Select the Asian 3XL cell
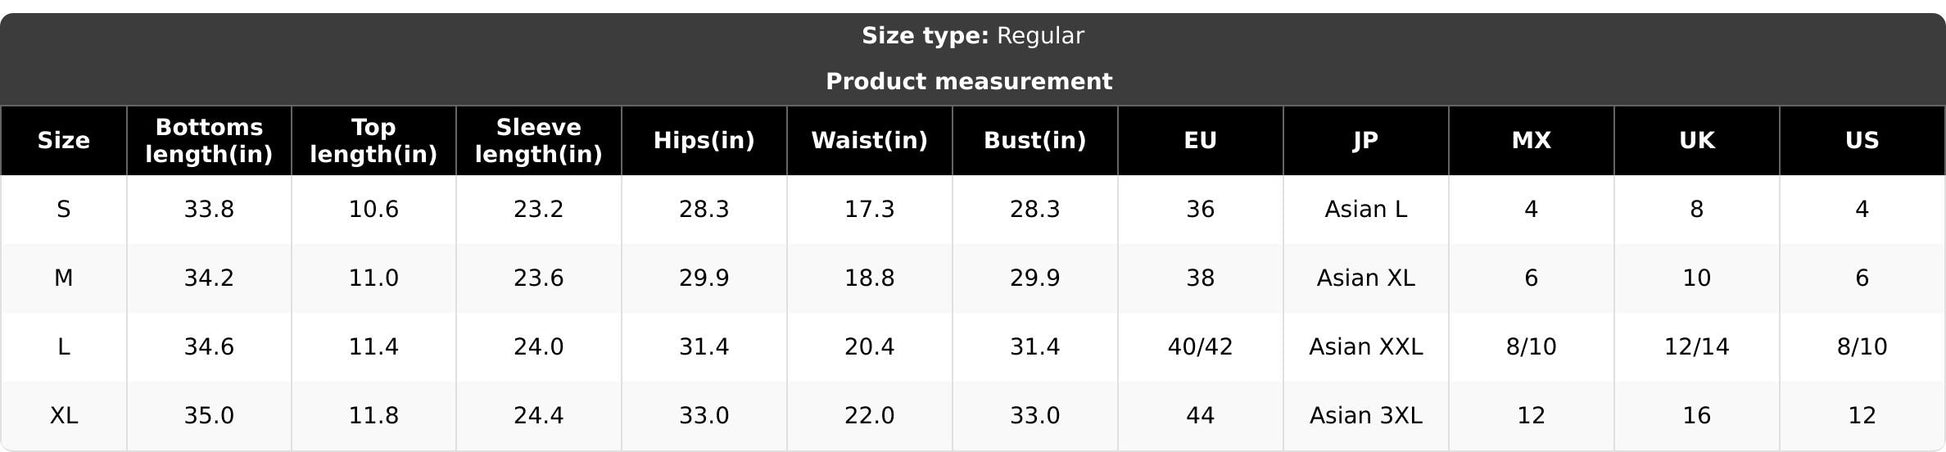1946x452 pixels. pos(1366,415)
